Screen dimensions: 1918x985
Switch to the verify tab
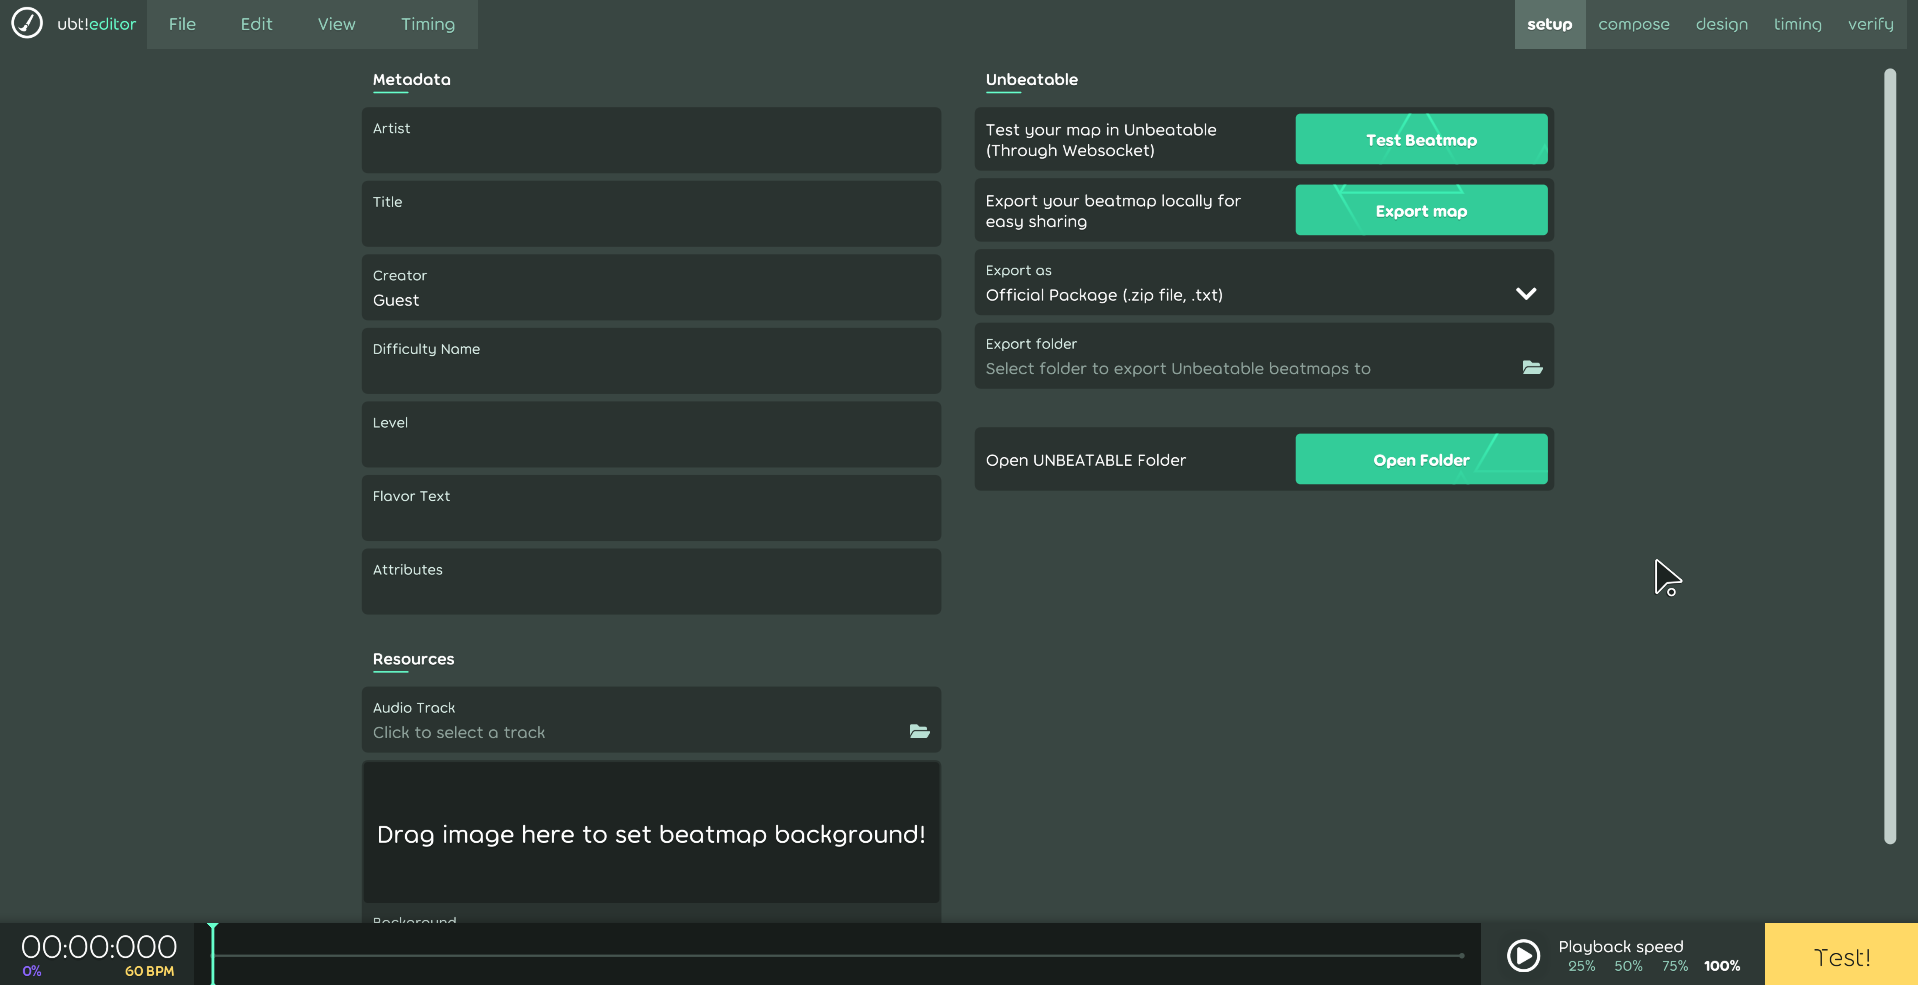pos(1870,24)
